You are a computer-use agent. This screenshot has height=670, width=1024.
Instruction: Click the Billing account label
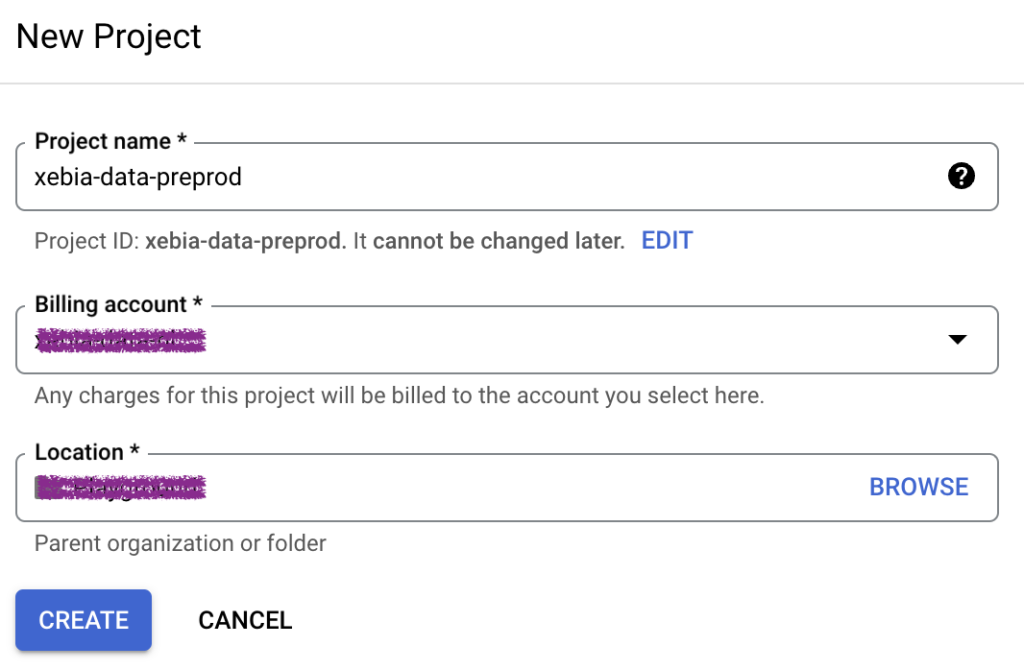click(118, 304)
